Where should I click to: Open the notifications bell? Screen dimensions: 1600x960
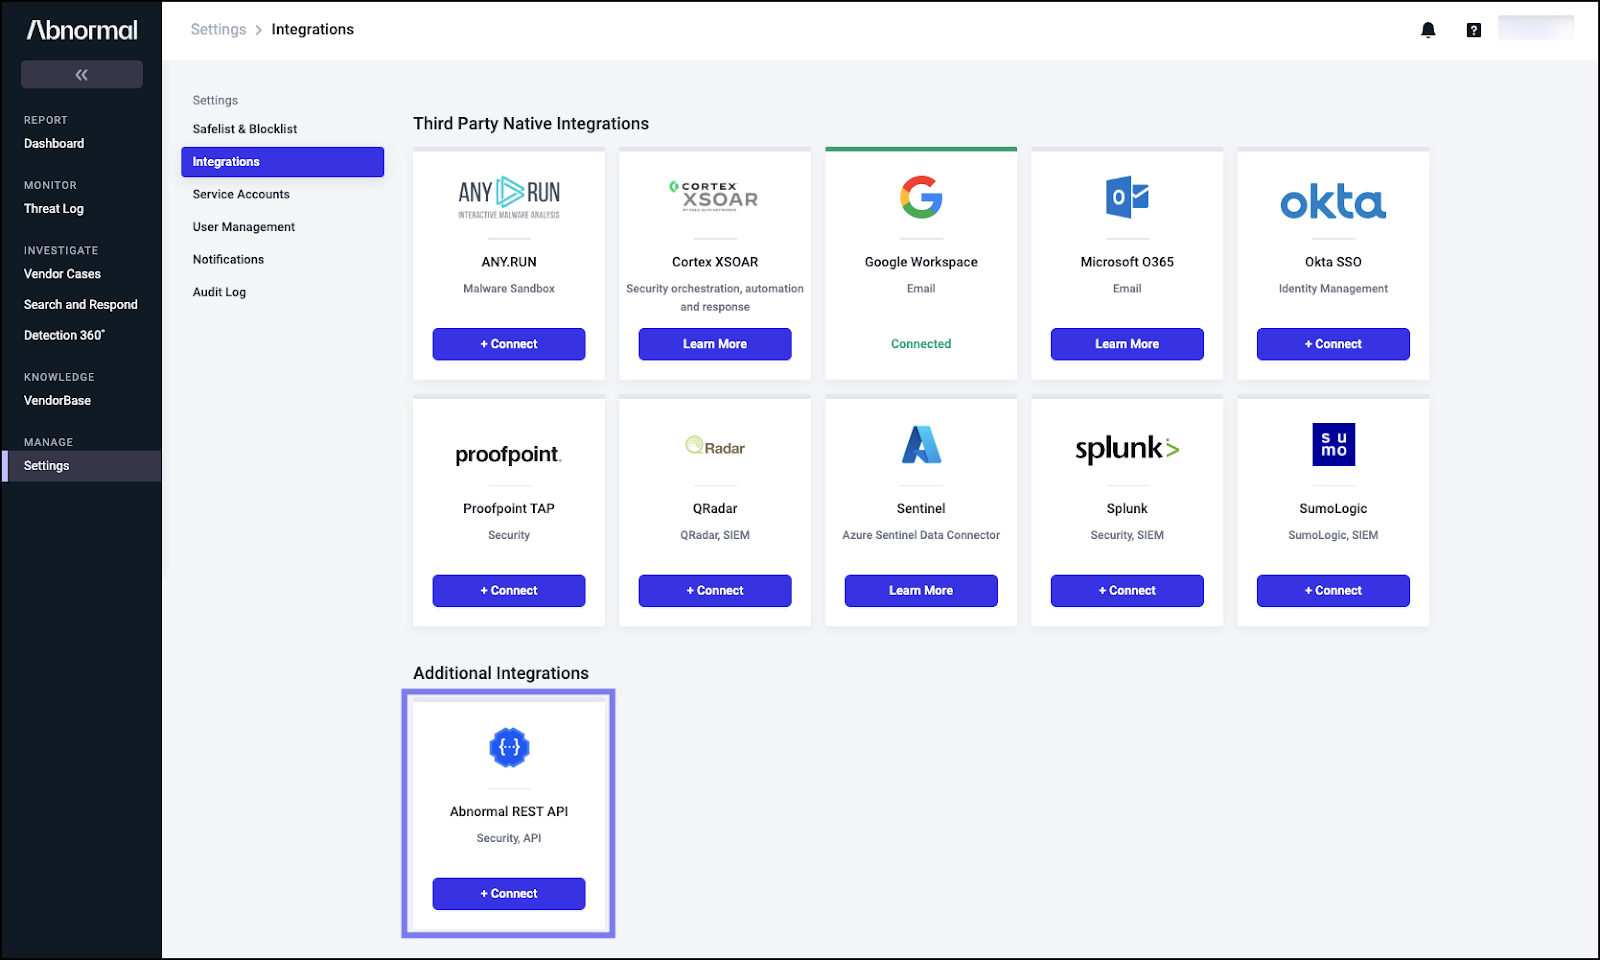[1428, 29]
